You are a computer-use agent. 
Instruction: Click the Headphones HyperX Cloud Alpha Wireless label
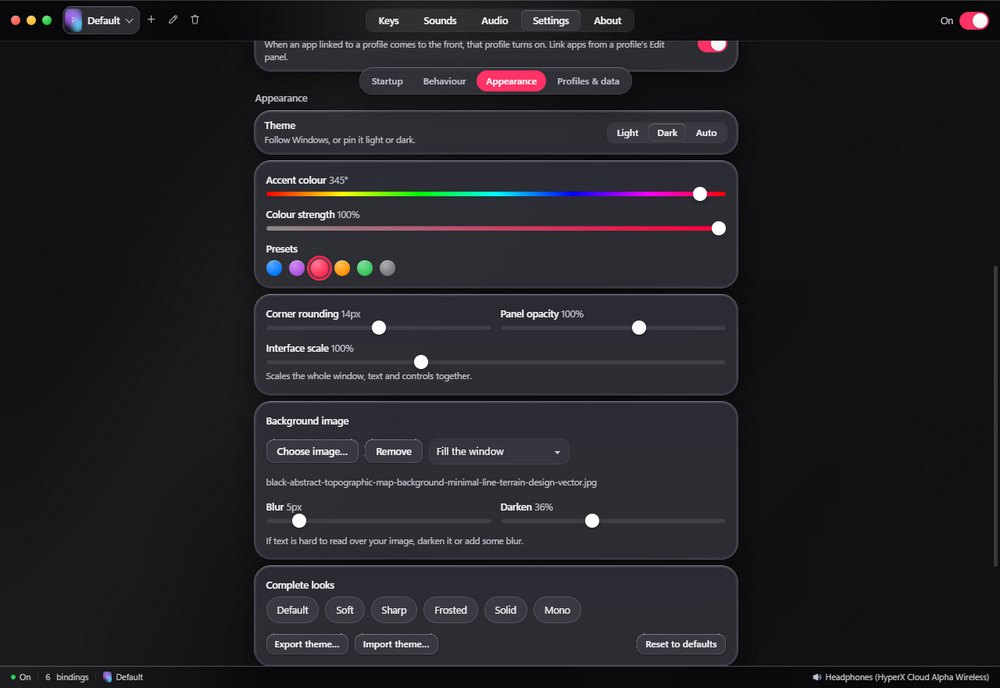click(906, 677)
